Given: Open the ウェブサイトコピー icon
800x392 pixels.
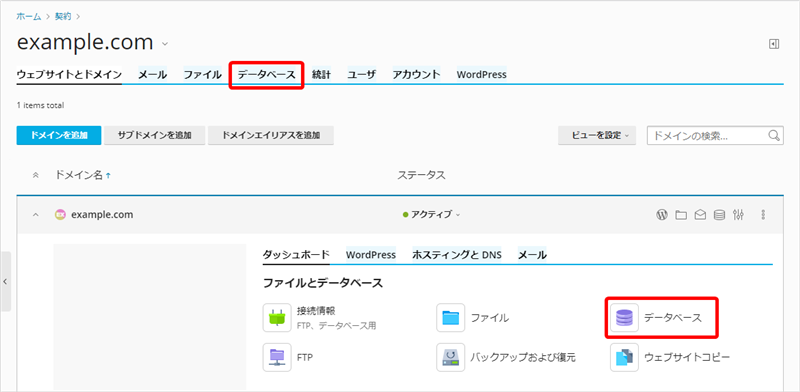Looking at the screenshot, I should point(624,357).
